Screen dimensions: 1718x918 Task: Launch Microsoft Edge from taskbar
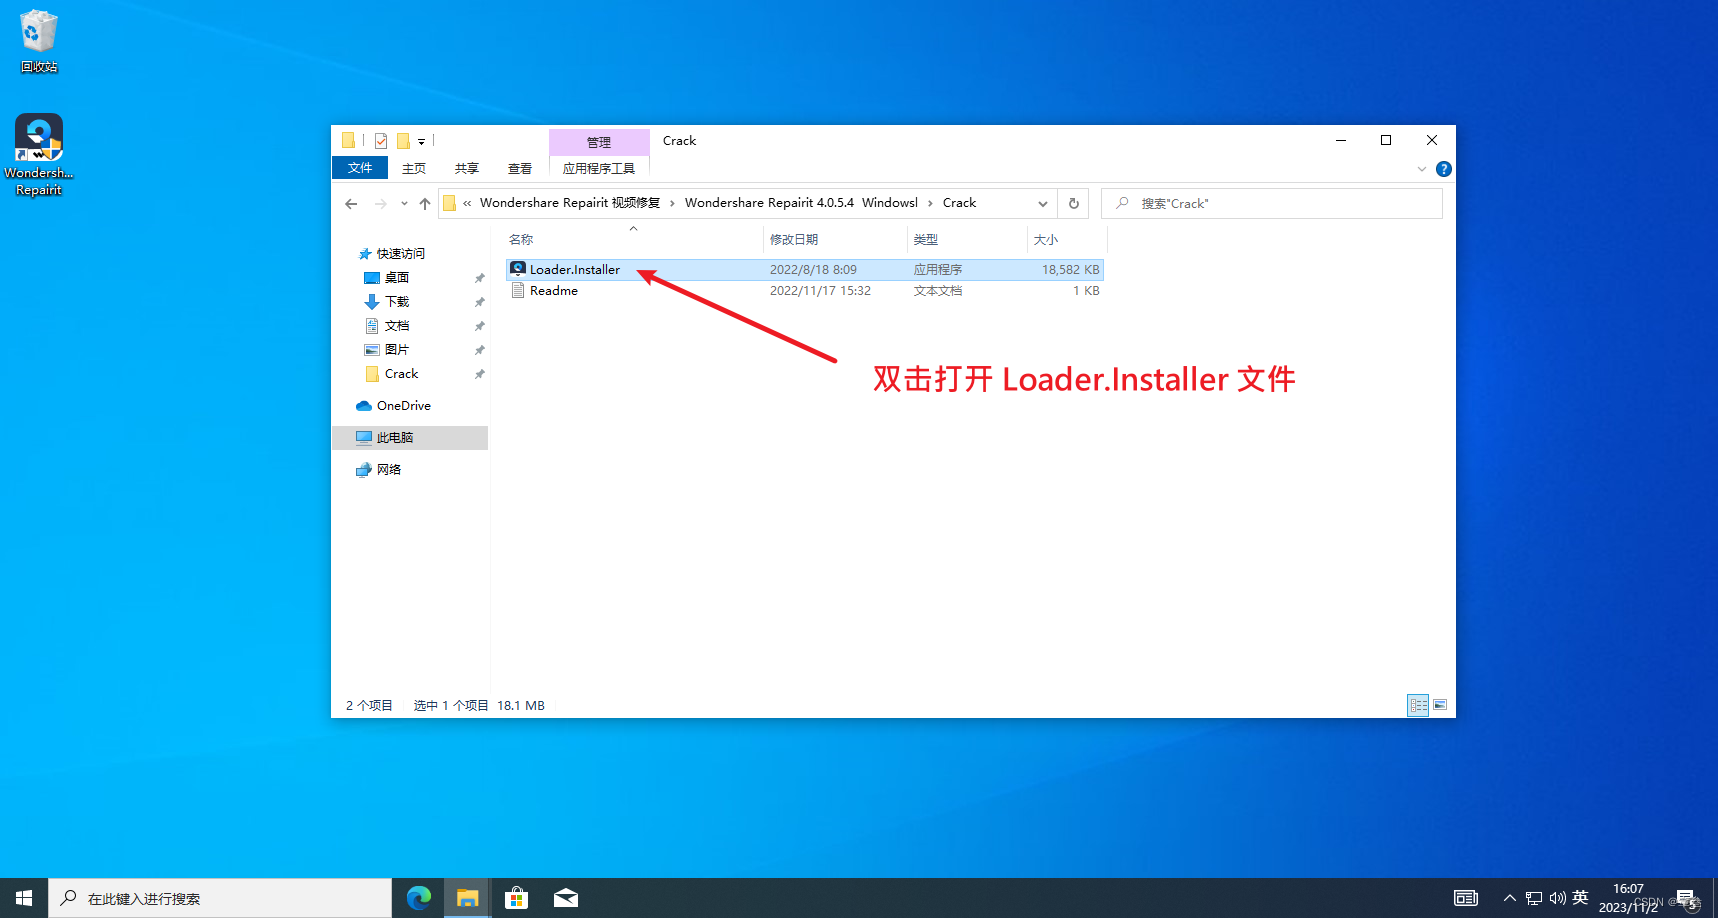pos(419,898)
